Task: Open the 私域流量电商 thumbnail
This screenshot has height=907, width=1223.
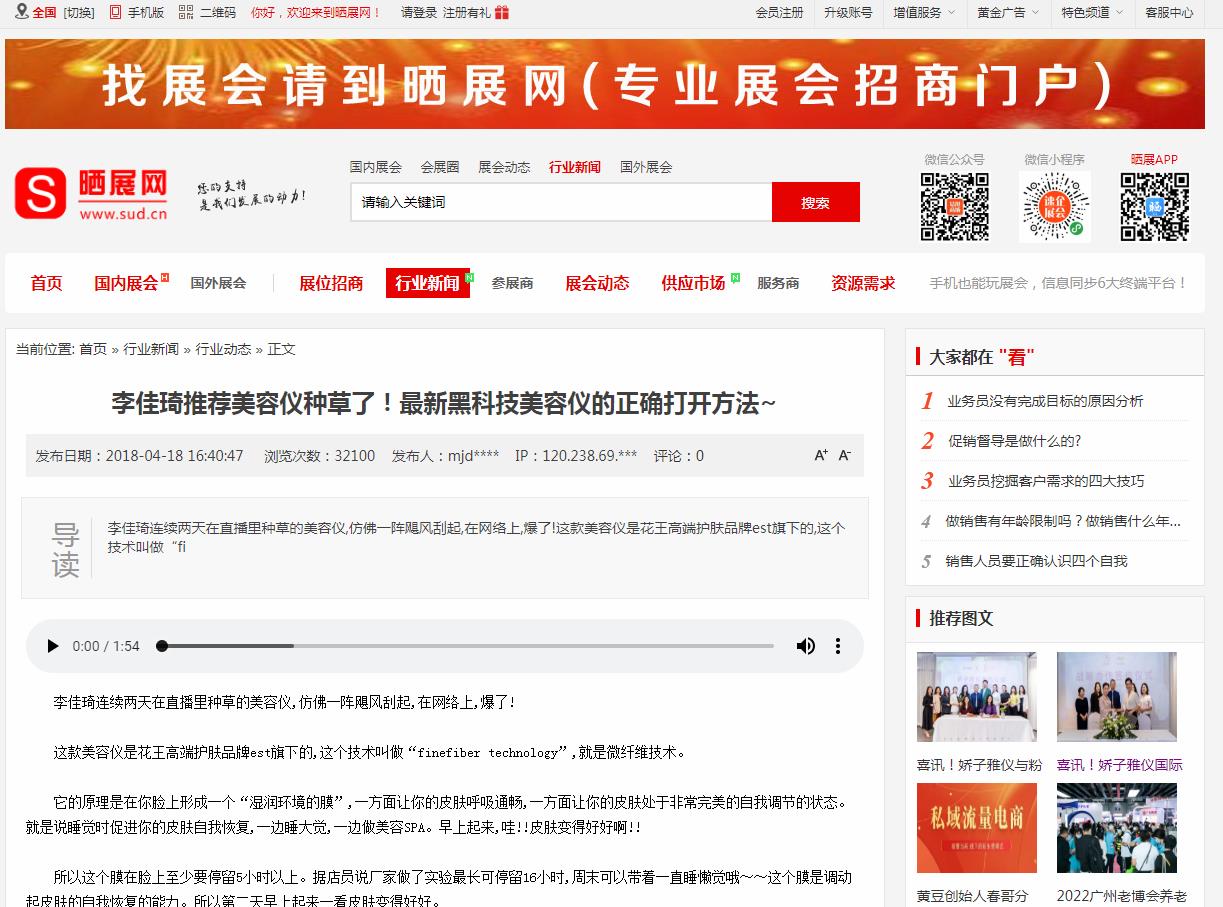Action: pos(977,828)
